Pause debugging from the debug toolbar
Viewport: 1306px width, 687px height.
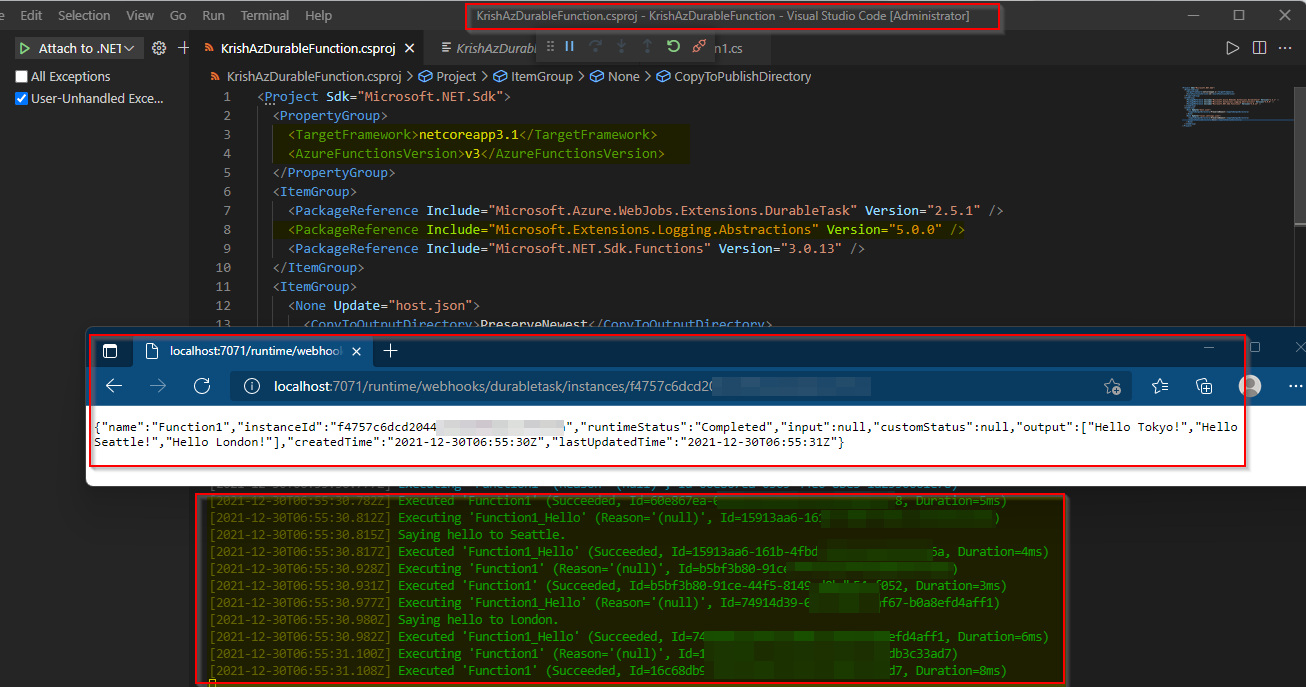pyautogui.click(x=570, y=47)
